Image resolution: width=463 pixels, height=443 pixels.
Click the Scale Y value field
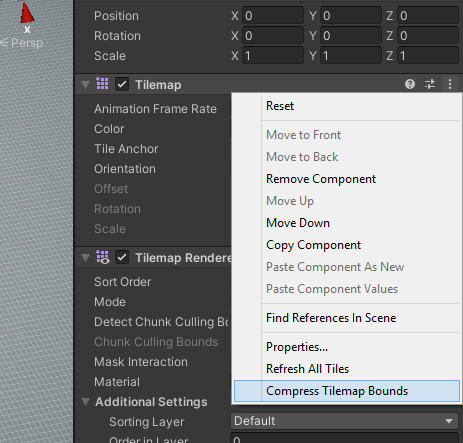point(351,56)
